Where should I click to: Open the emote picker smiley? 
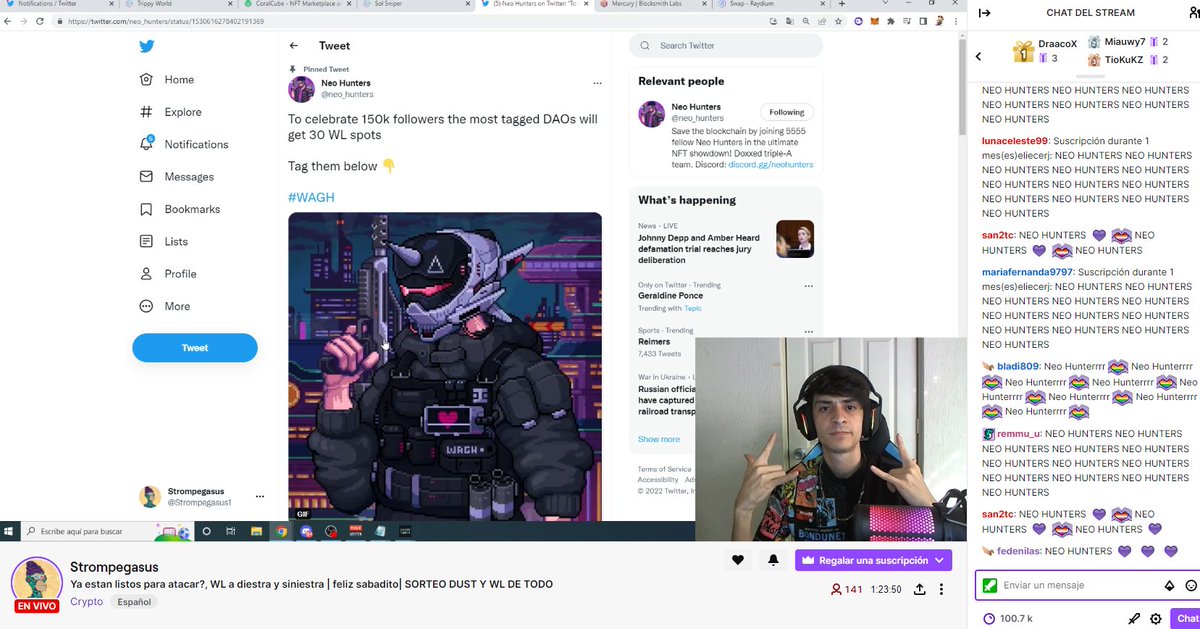point(1191,585)
